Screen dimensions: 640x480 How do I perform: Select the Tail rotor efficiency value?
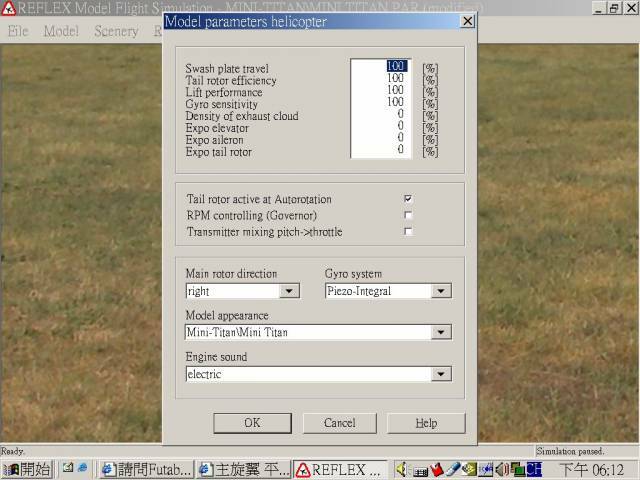pos(395,78)
